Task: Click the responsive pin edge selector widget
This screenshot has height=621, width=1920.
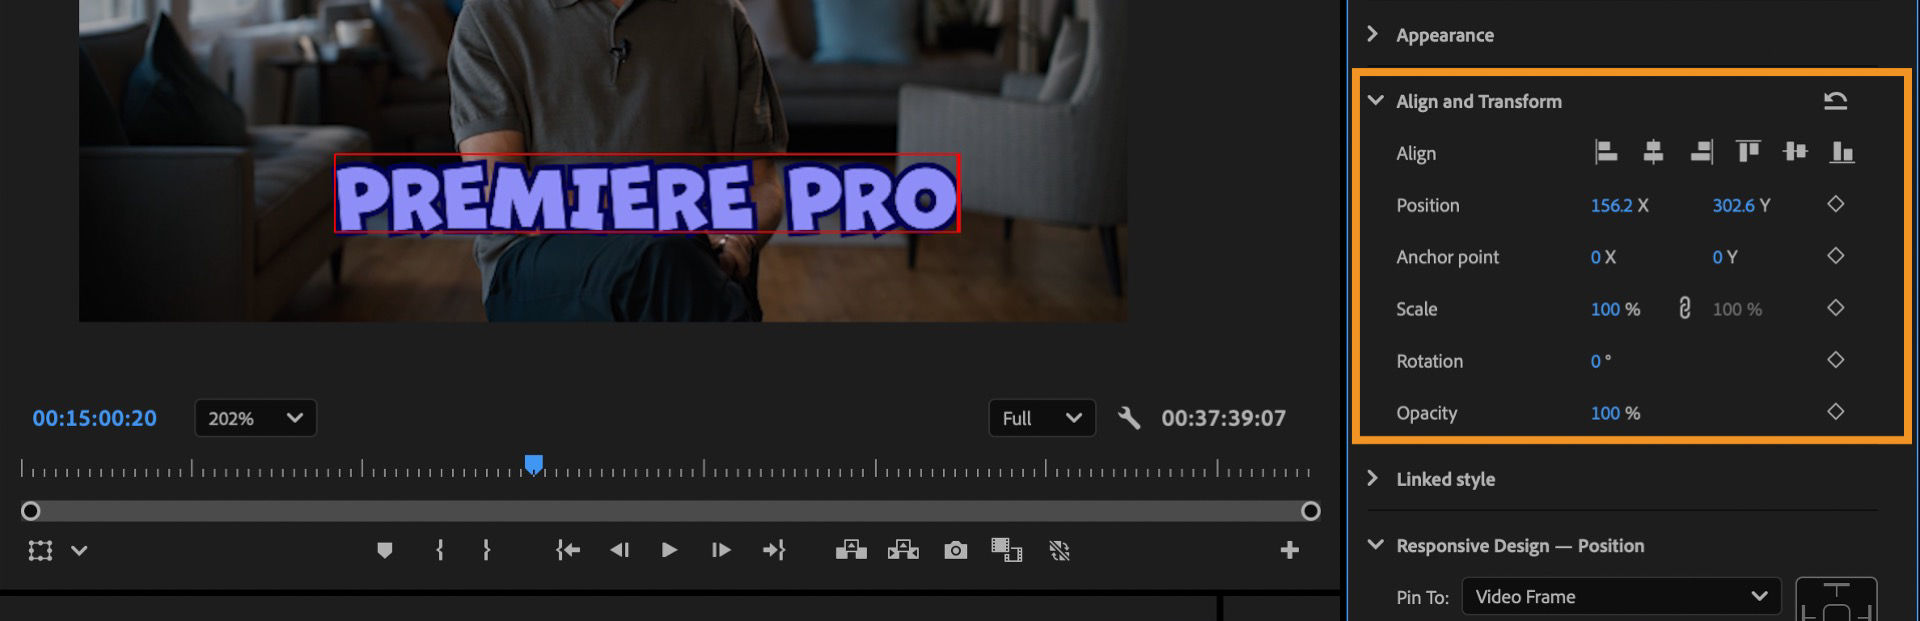Action: (1836, 599)
